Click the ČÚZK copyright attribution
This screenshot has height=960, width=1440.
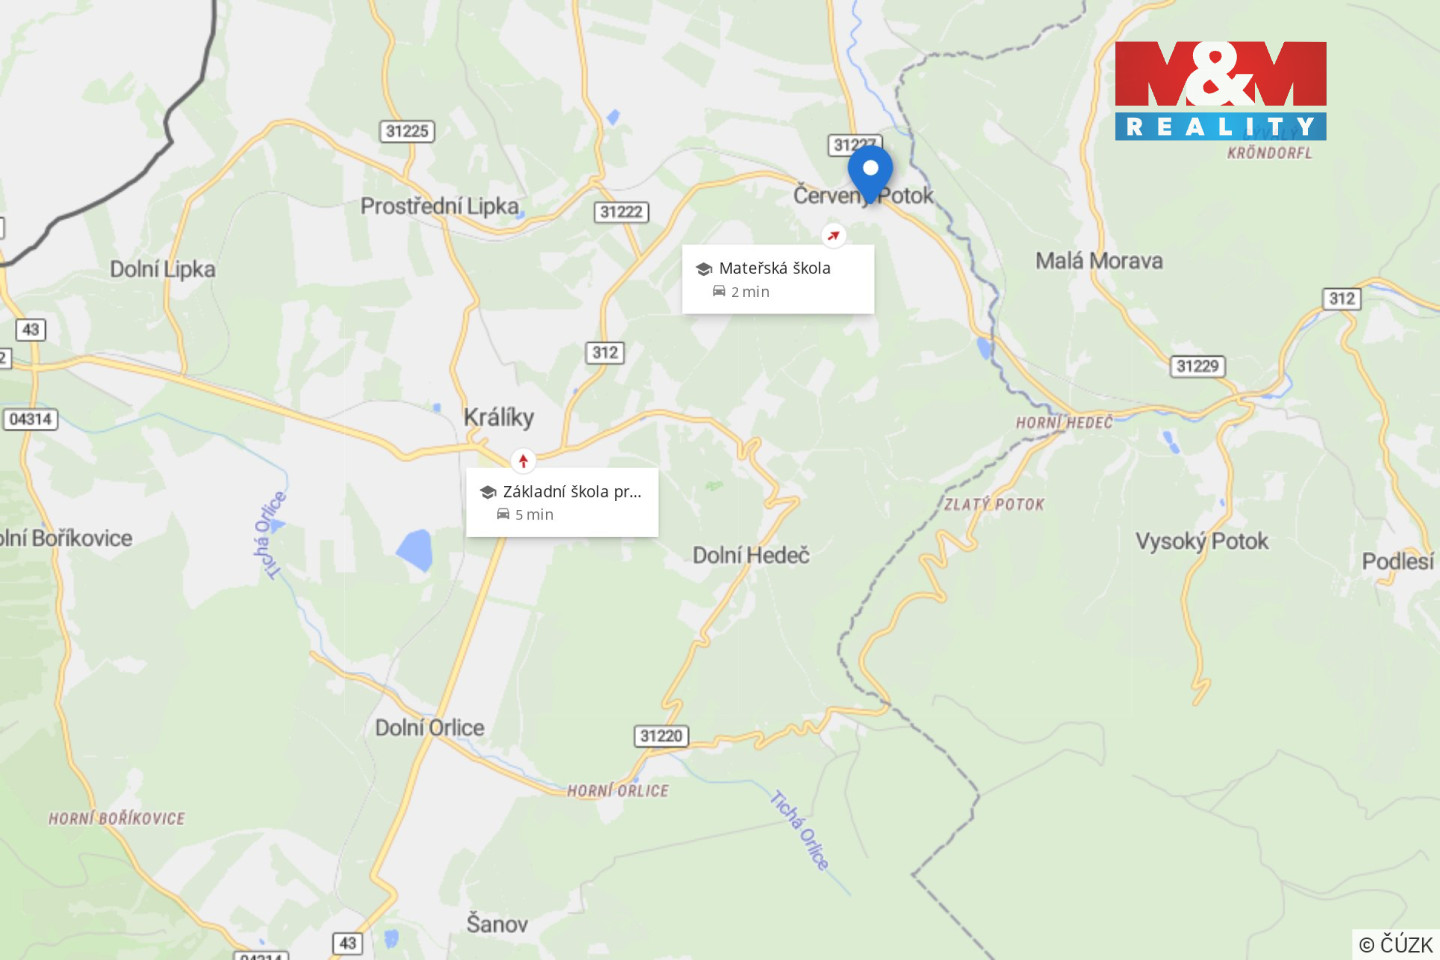pos(1396,944)
